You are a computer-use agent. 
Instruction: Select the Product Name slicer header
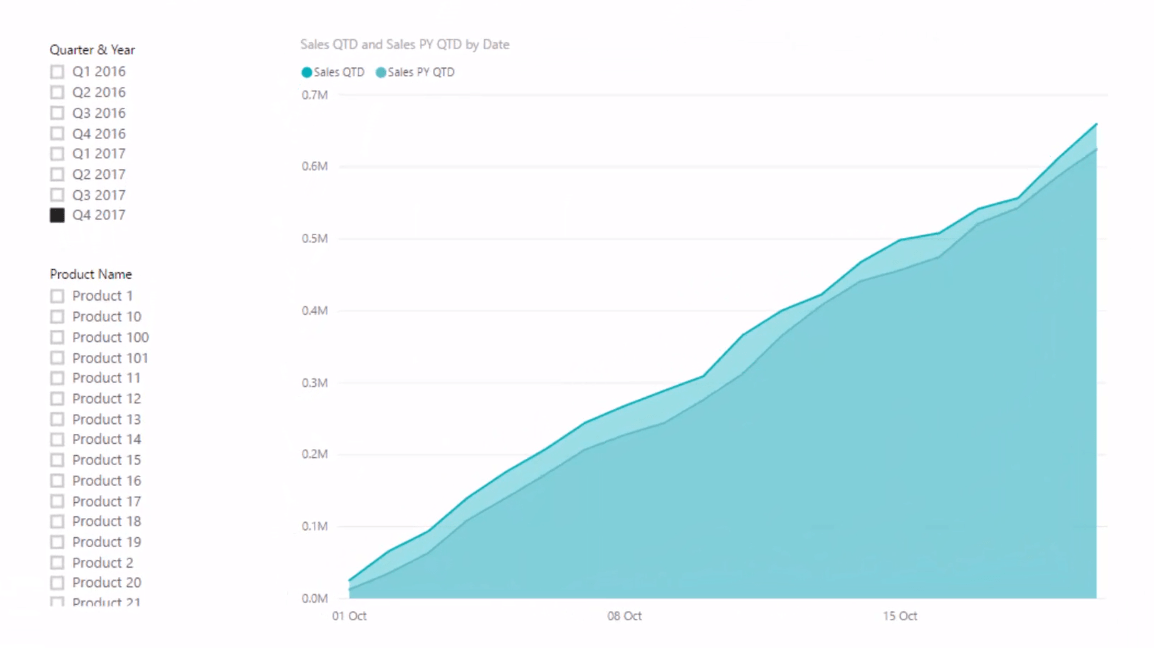click(91, 274)
